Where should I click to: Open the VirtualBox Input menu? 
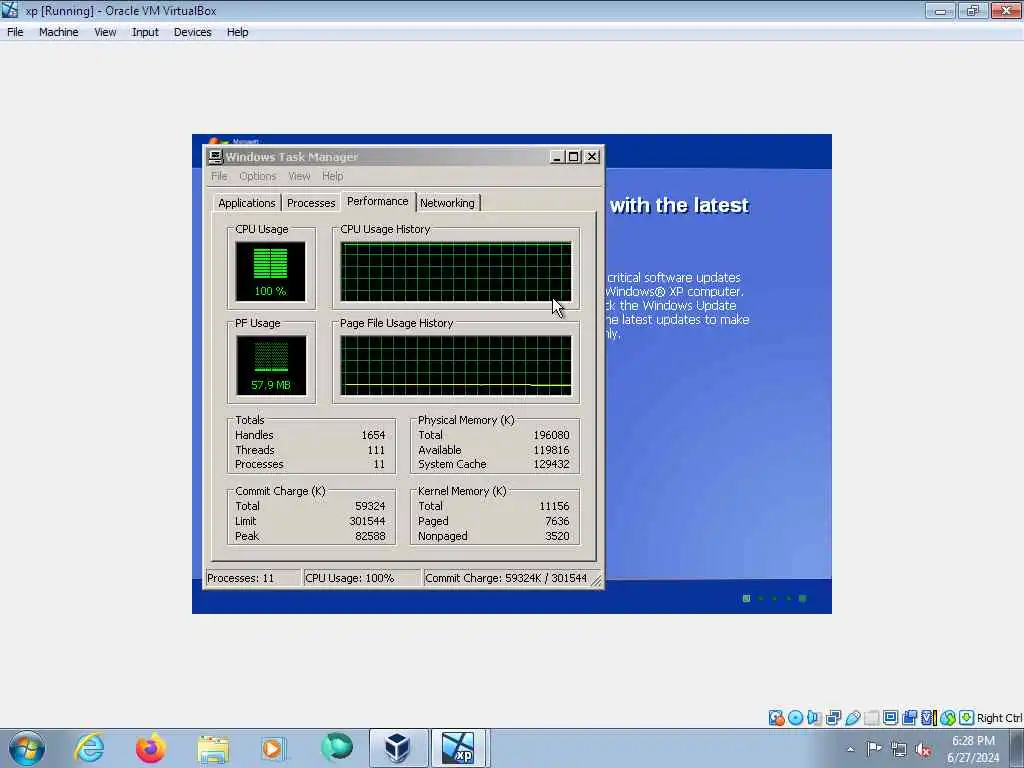(145, 32)
